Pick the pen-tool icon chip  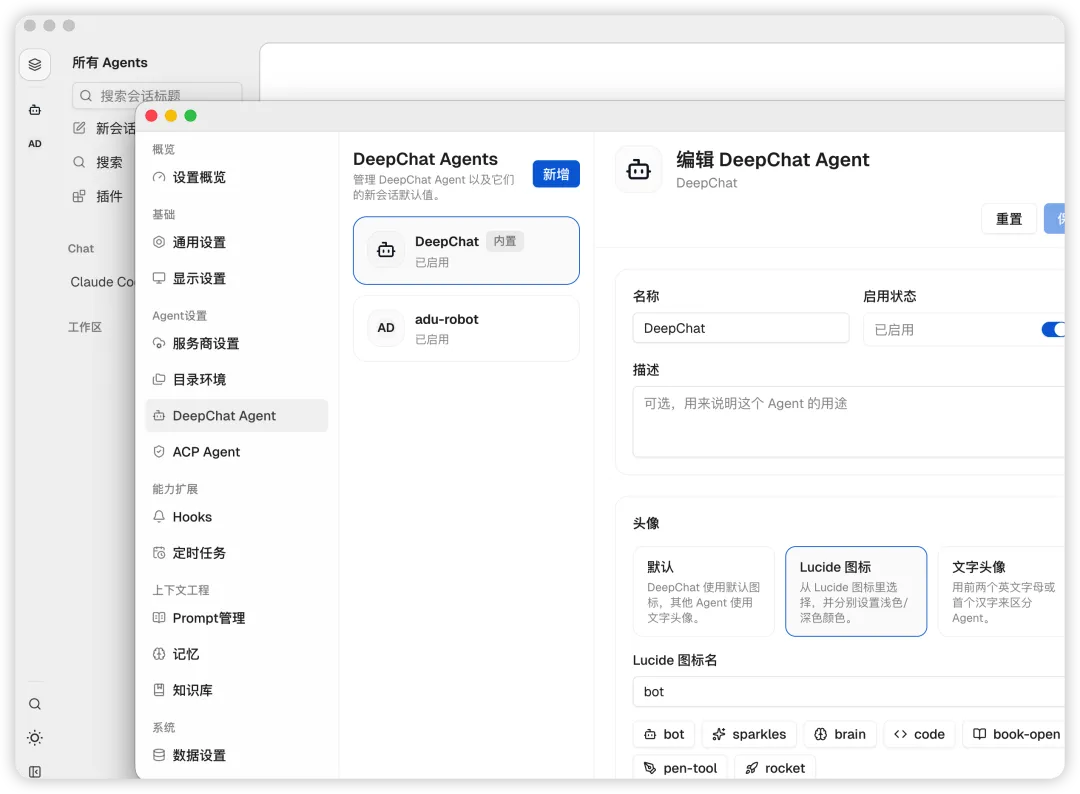(680, 768)
